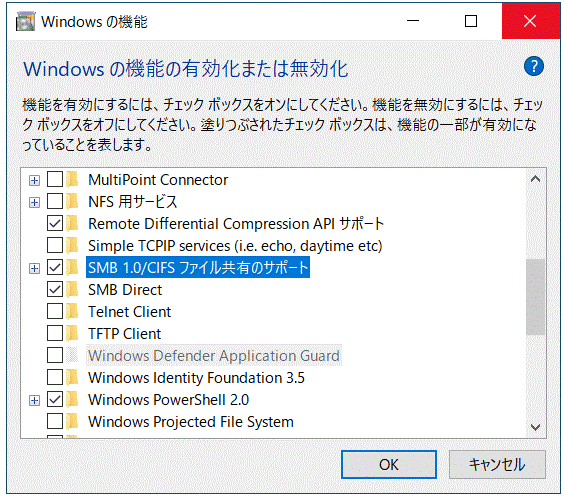Select Windows Defender Application Guard text

coord(214,356)
